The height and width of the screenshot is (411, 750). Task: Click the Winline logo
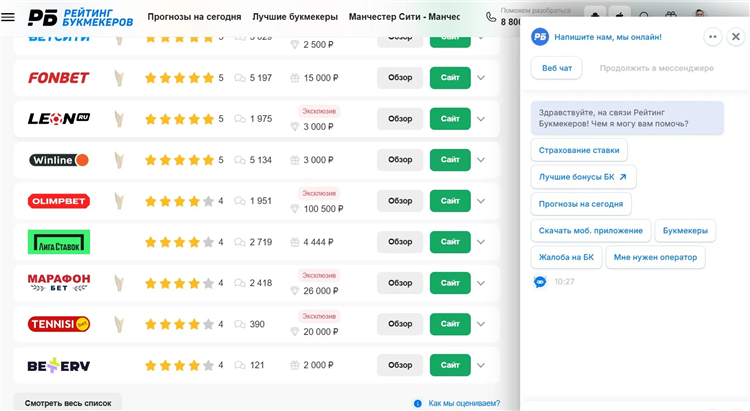click(59, 160)
